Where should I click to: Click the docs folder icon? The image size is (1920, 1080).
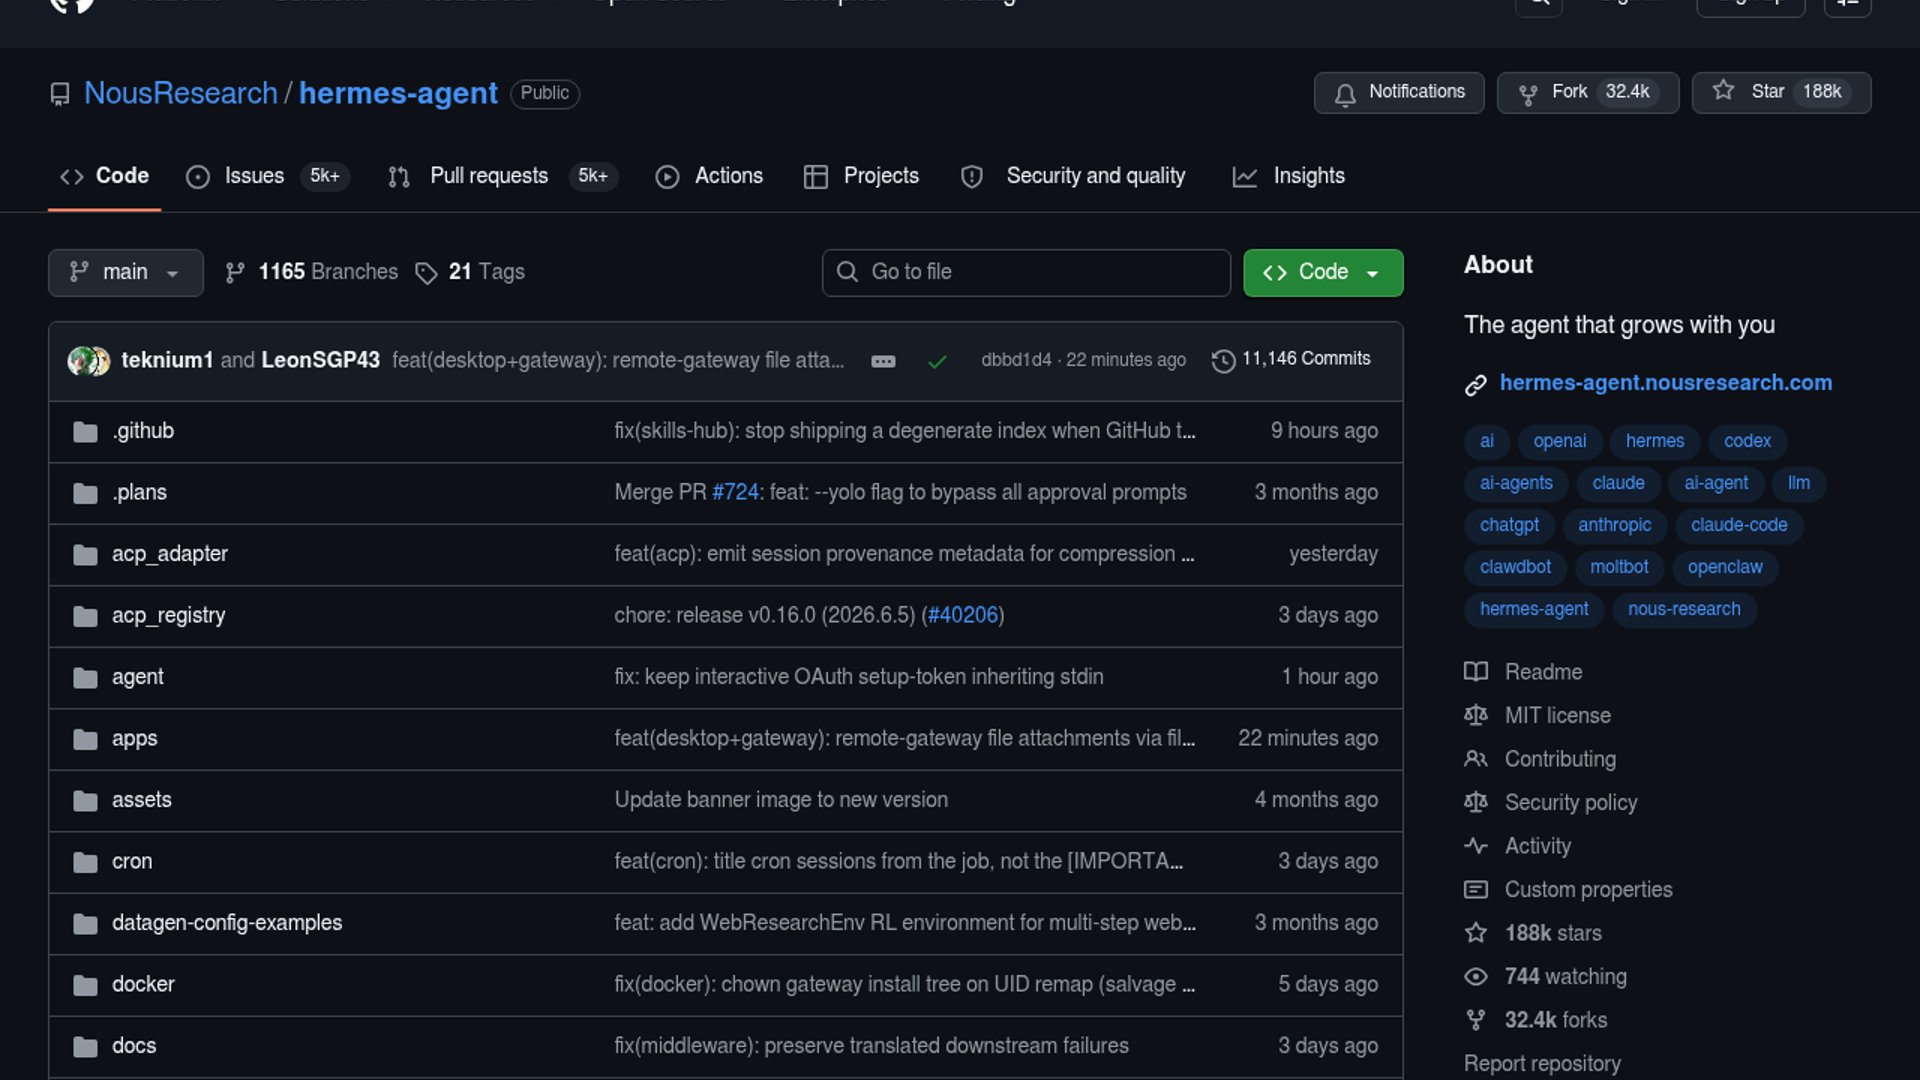click(x=85, y=1047)
